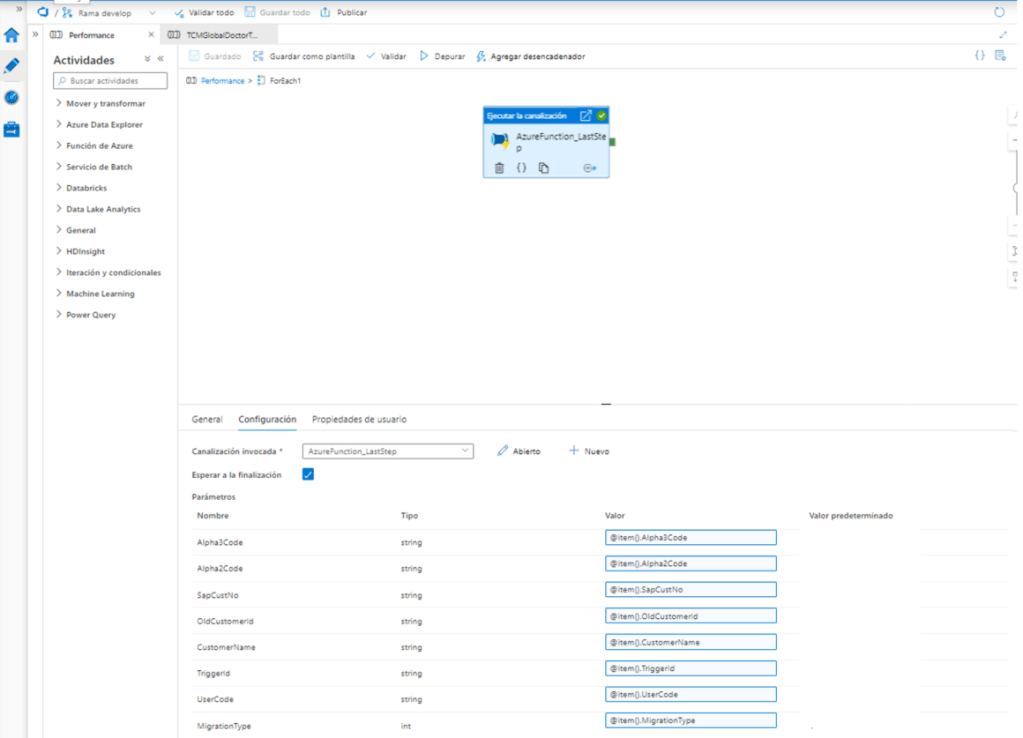
Task: Delete the activity using trash icon
Action: pos(500,168)
